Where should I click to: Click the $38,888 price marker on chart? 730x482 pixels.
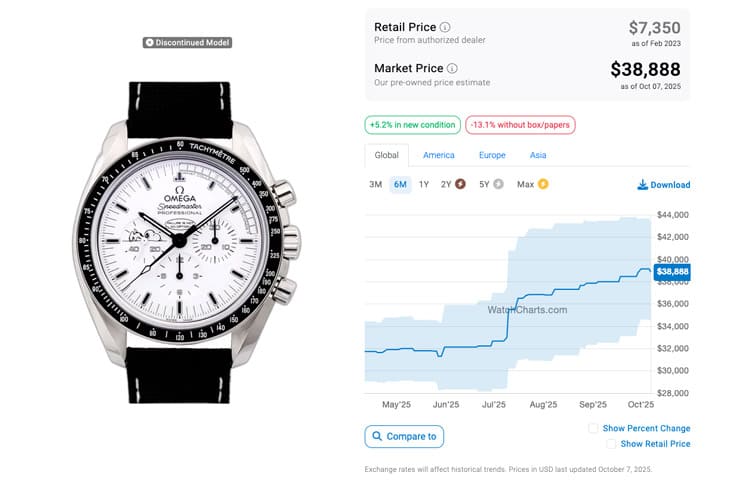[x=673, y=271]
